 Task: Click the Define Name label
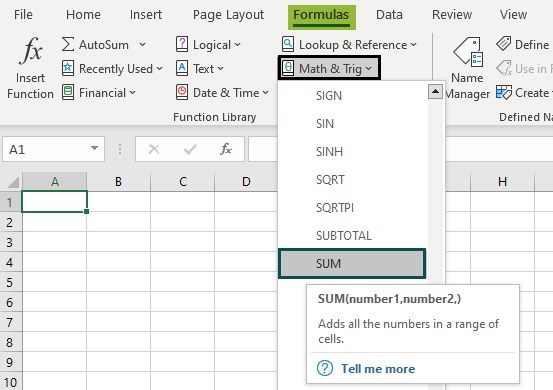[x=532, y=44]
